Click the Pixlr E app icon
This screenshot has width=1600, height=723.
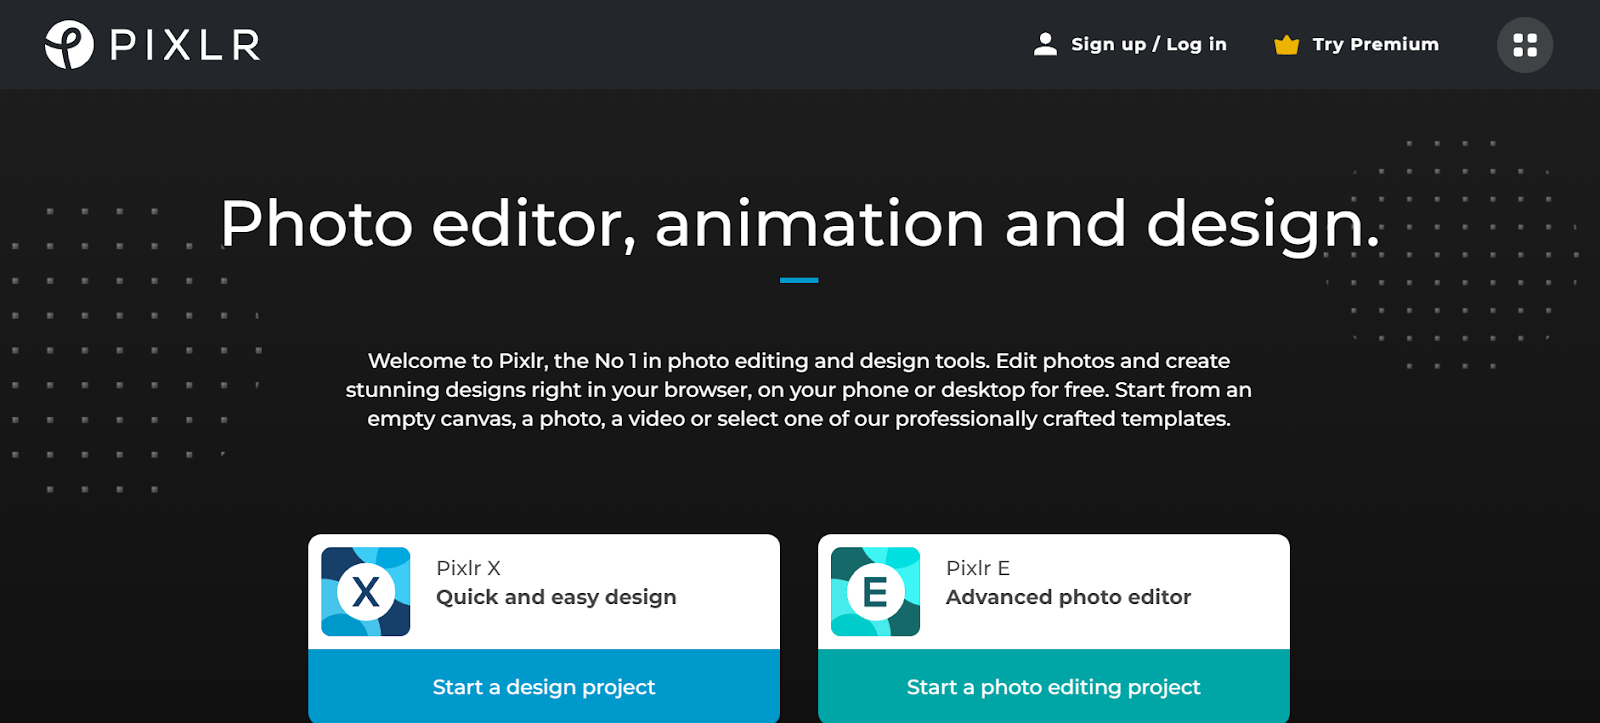[876, 592]
